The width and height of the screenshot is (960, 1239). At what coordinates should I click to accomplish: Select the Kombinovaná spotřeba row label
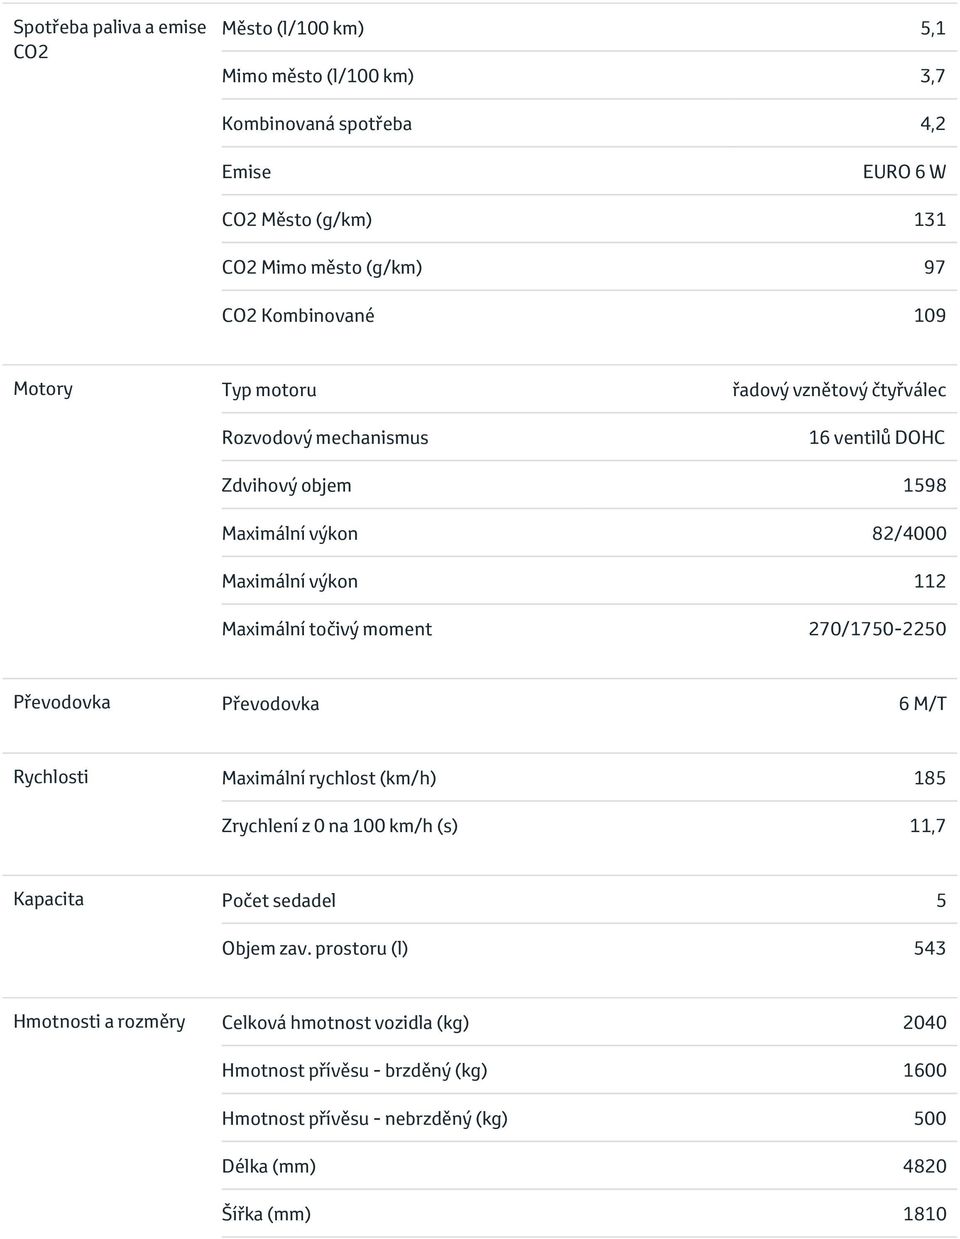pyautogui.click(x=317, y=124)
